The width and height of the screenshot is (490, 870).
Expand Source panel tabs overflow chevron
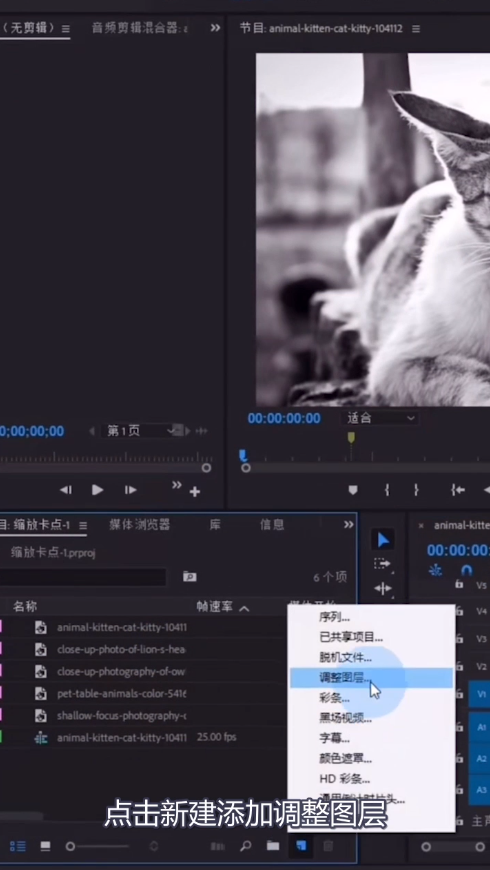point(215,28)
